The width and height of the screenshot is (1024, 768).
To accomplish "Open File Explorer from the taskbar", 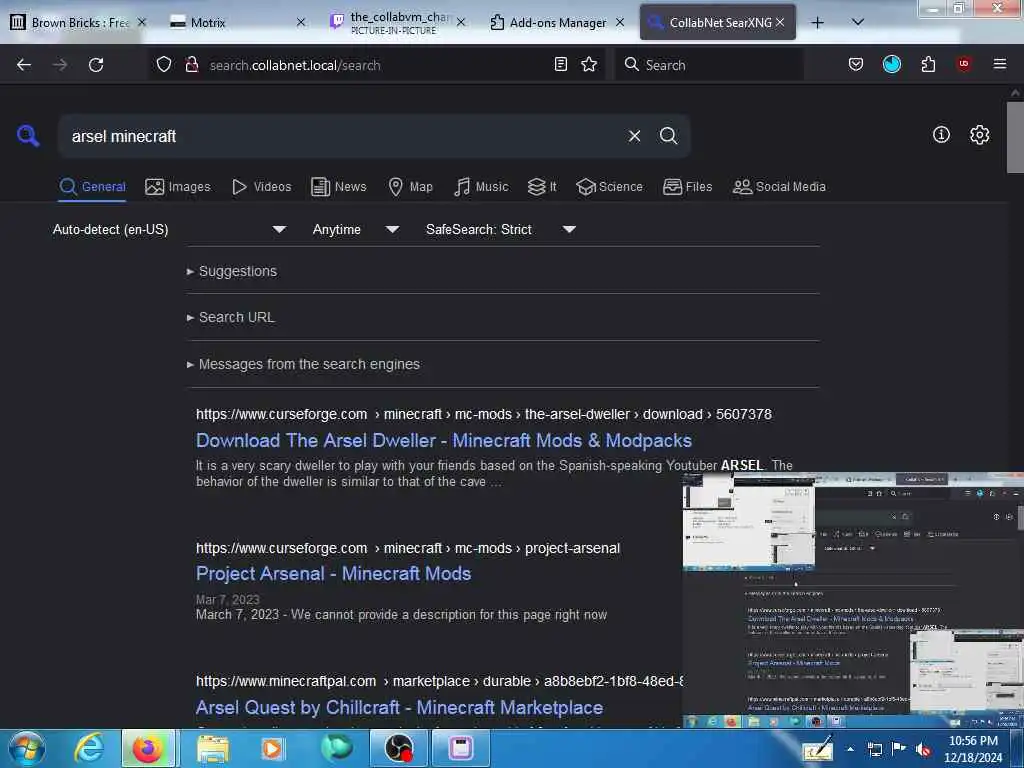I will [x=213, y=748].
